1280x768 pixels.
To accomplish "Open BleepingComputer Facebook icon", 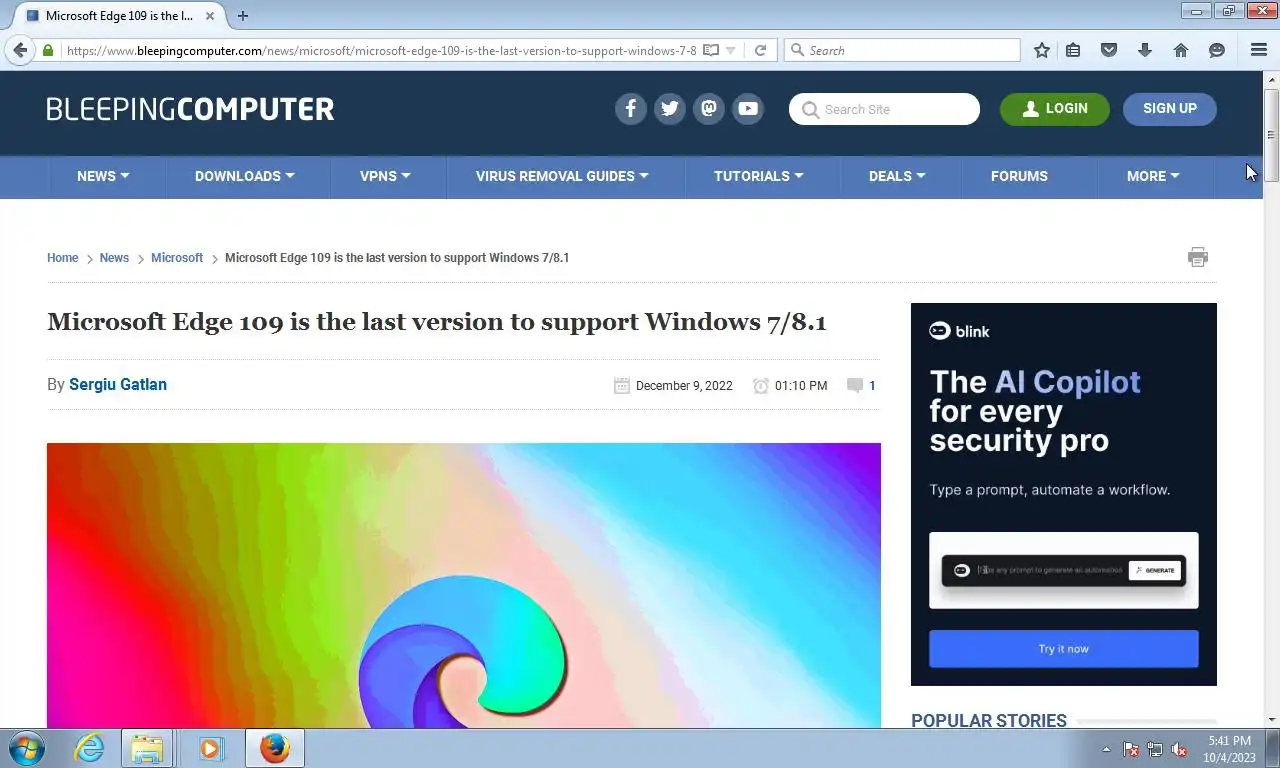I will 630,109.
